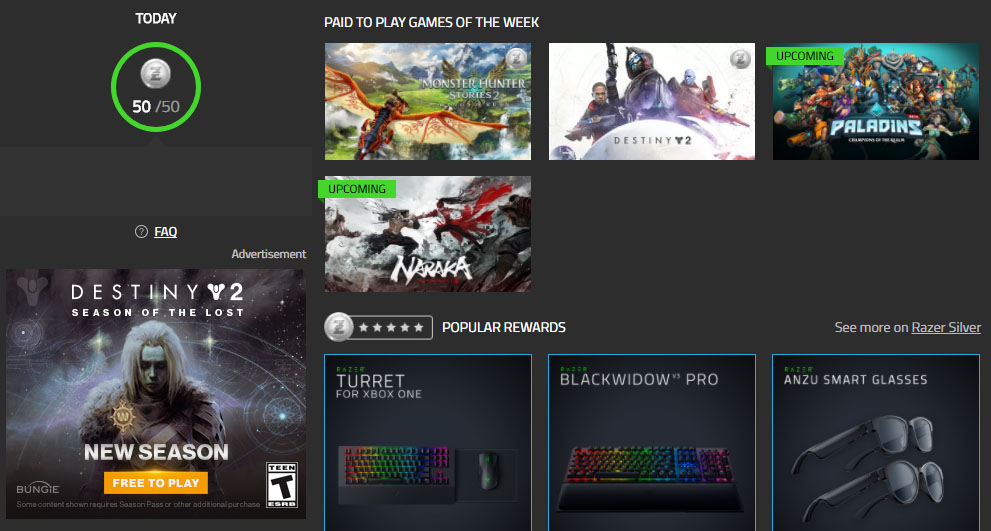Click Razer Silver coin icon beside Popular Rewards
The height and width of the screenshot is (531, 991).
tap(339, 327)
